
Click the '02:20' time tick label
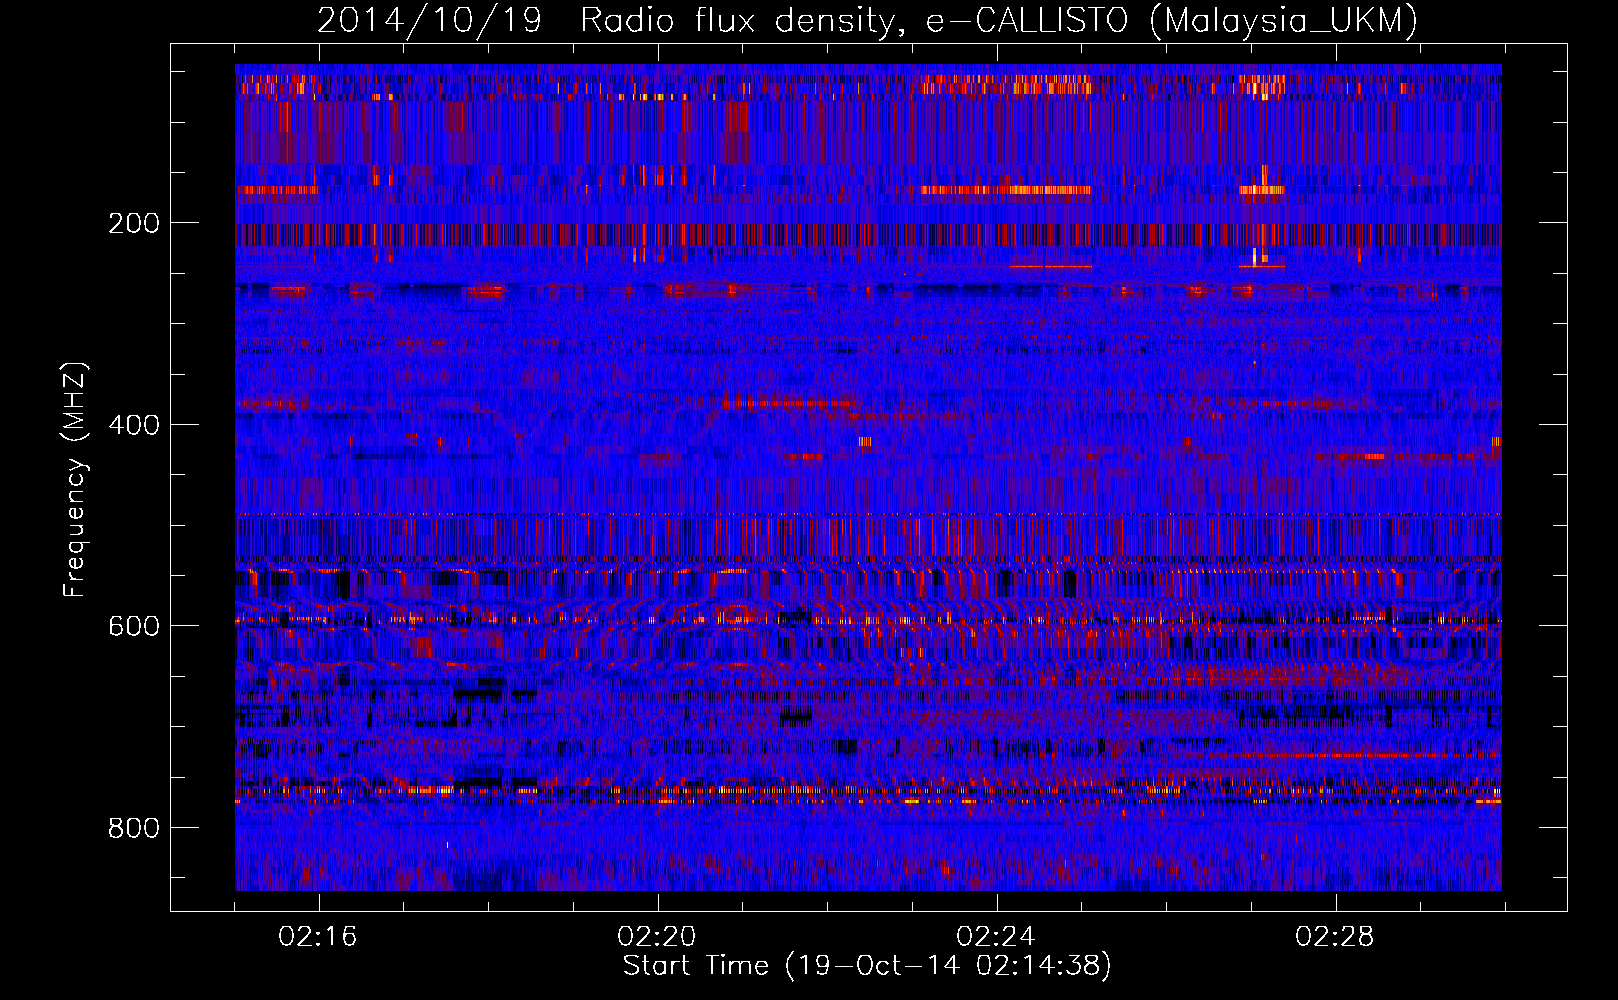coord(657,937)
